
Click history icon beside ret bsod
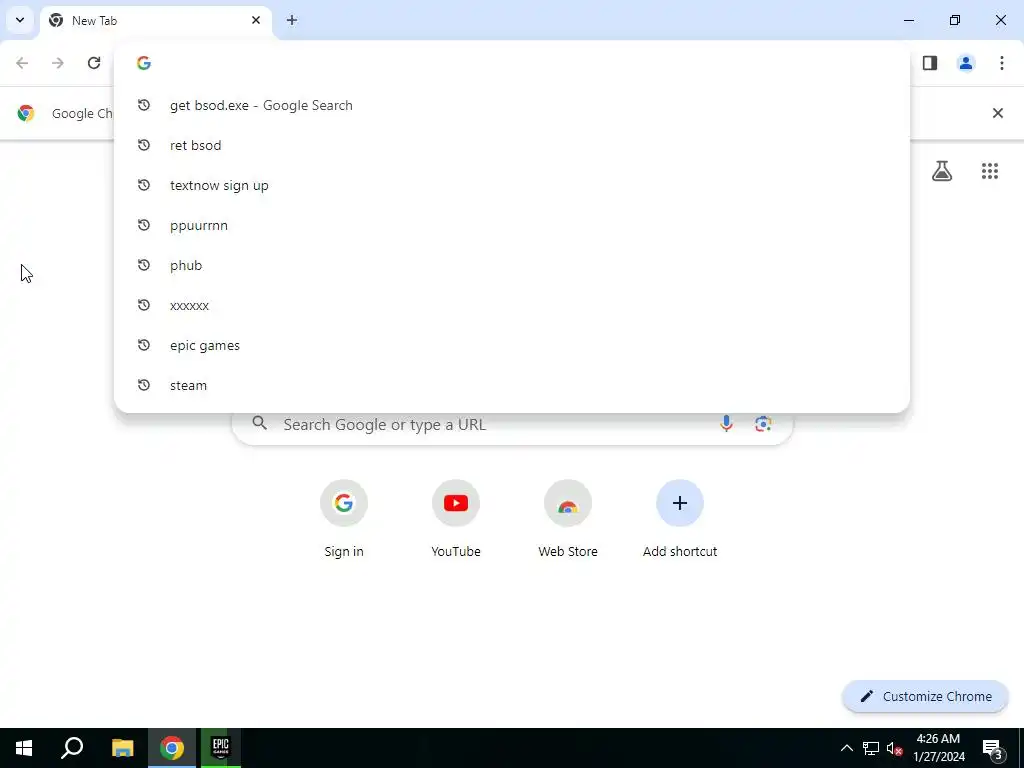[144, 145]
